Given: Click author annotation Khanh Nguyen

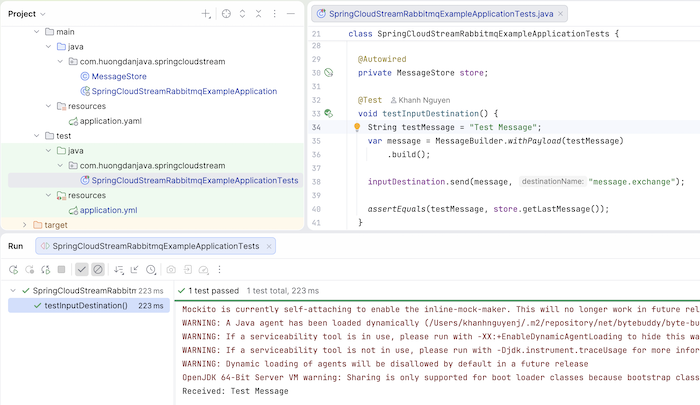Looking at the screenshot, I should point(420,100).
